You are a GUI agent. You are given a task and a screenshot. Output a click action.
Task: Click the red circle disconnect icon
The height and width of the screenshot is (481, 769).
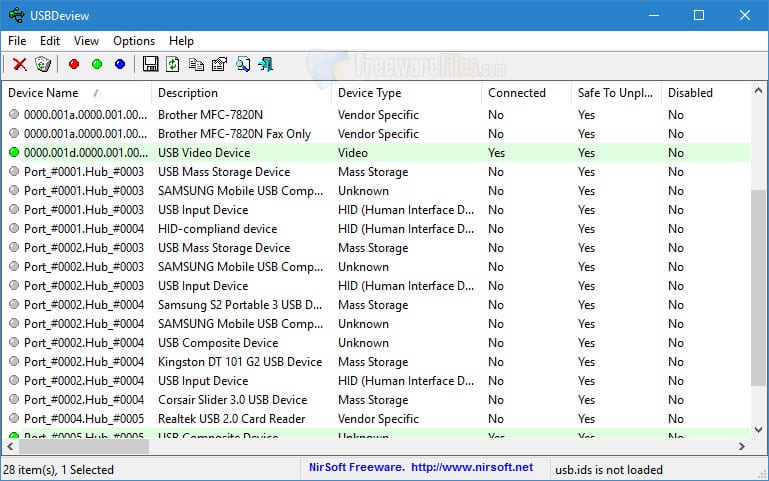coord(74,64)
